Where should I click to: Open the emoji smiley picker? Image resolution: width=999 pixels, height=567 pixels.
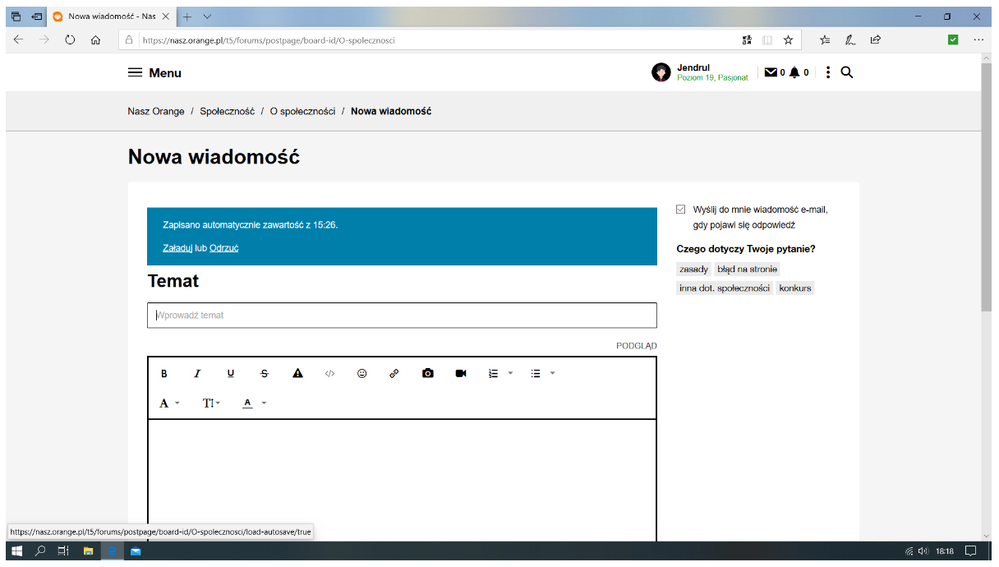point(362,373)
